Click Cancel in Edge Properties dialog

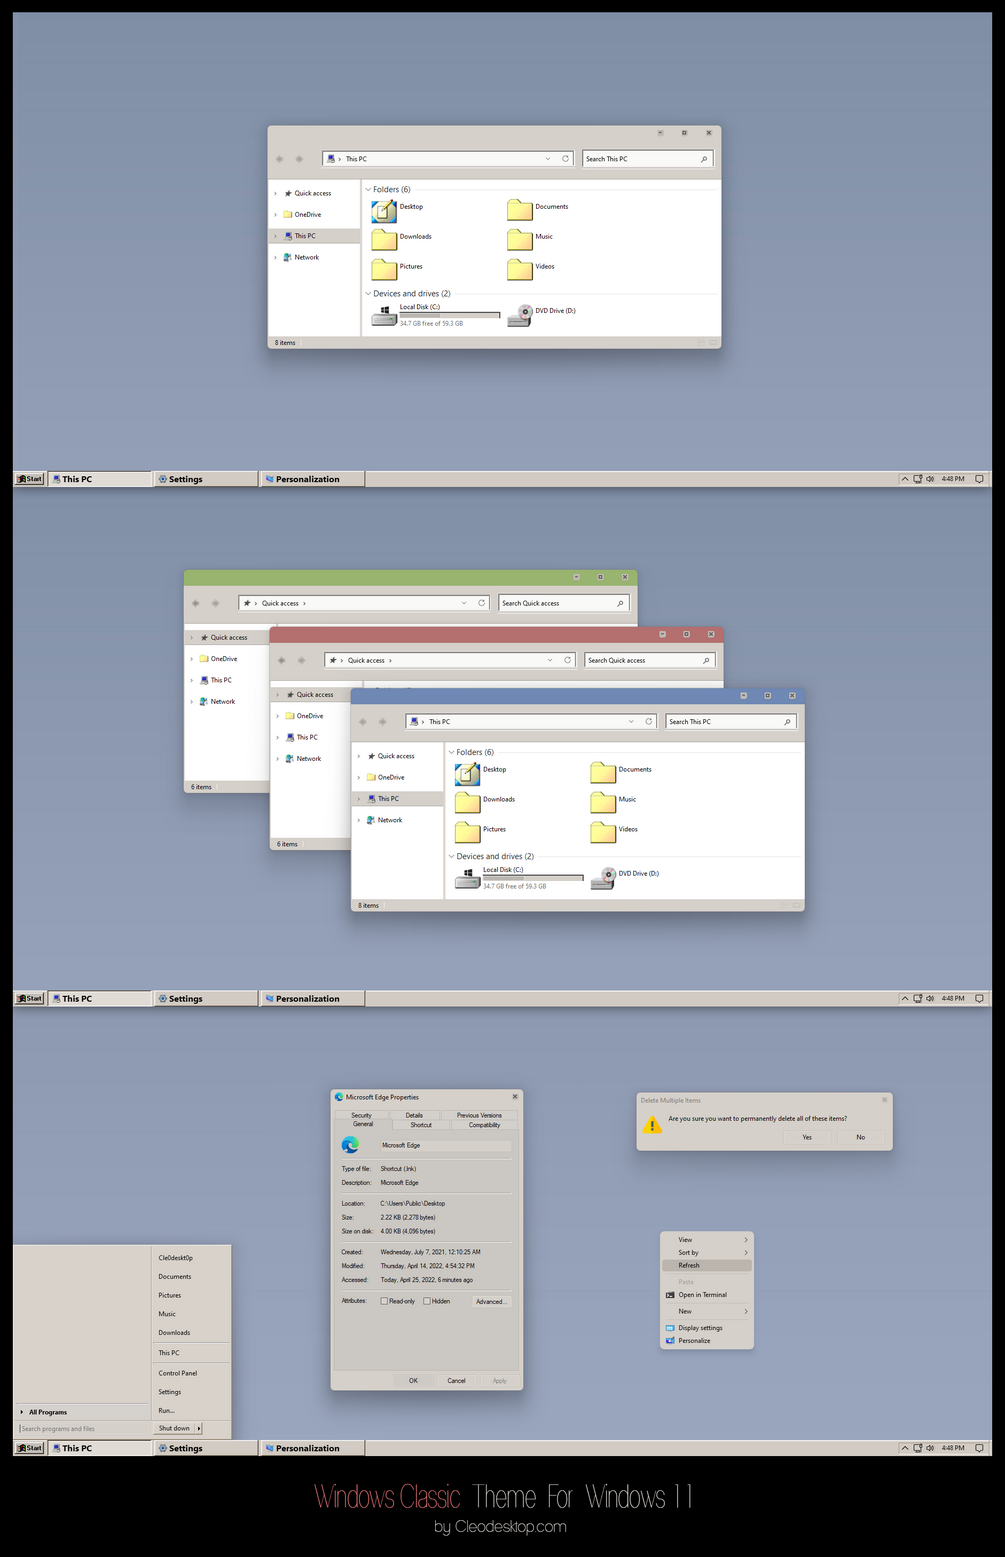[x=456, y=1380]
